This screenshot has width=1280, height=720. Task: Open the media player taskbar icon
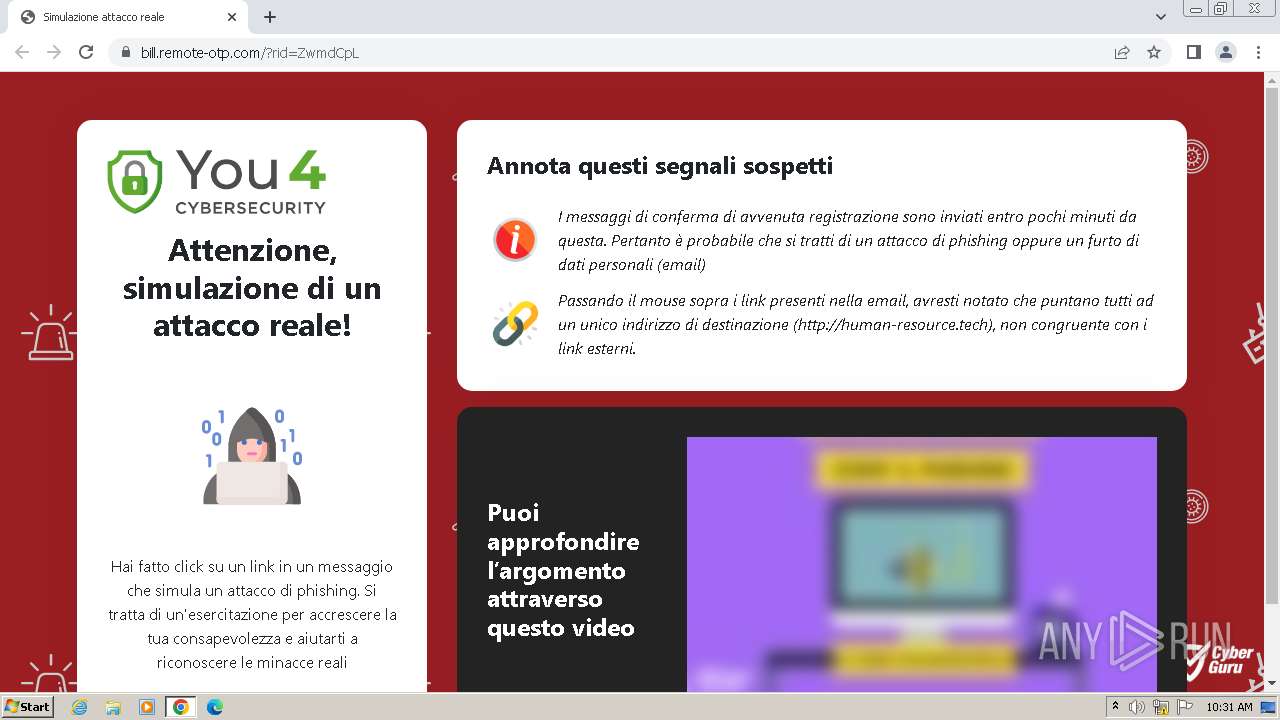(x=147, y=707)
